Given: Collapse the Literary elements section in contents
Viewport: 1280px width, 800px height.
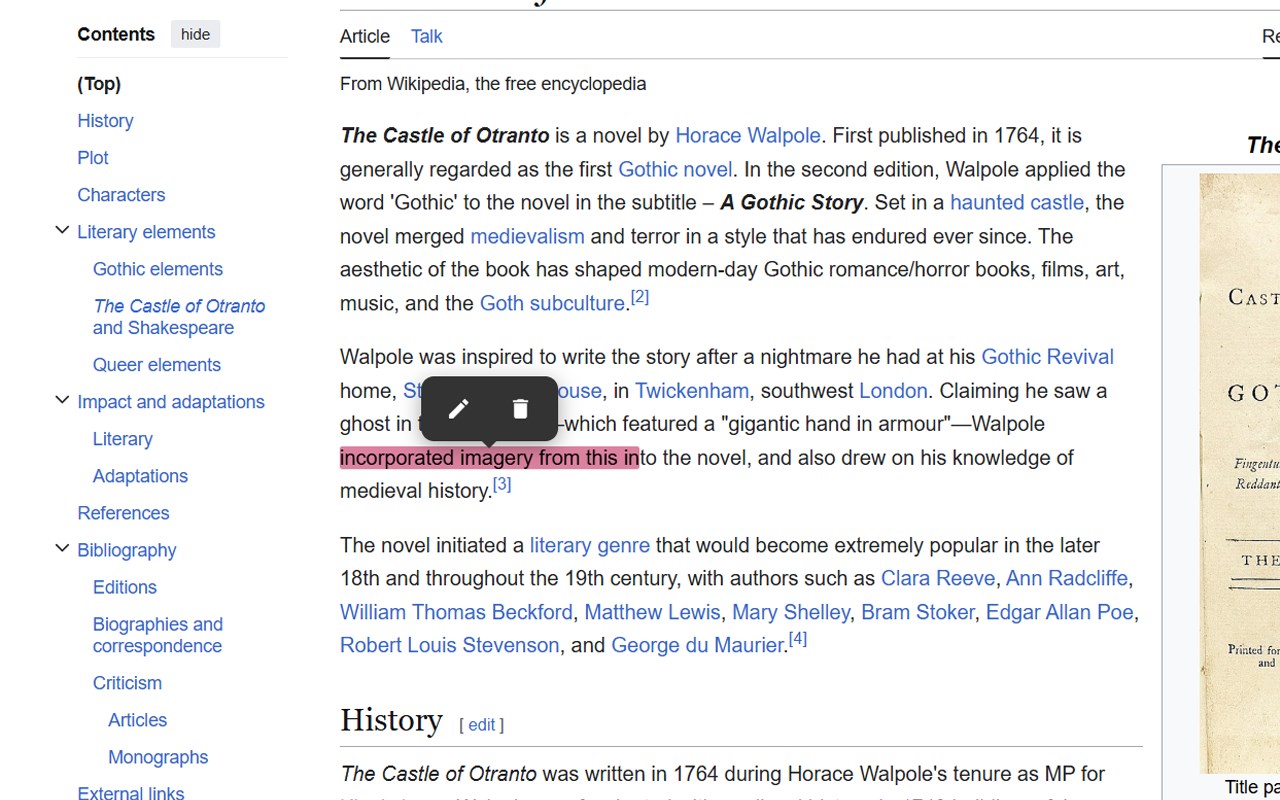Looking at the screenshot, I should point(62,231).
